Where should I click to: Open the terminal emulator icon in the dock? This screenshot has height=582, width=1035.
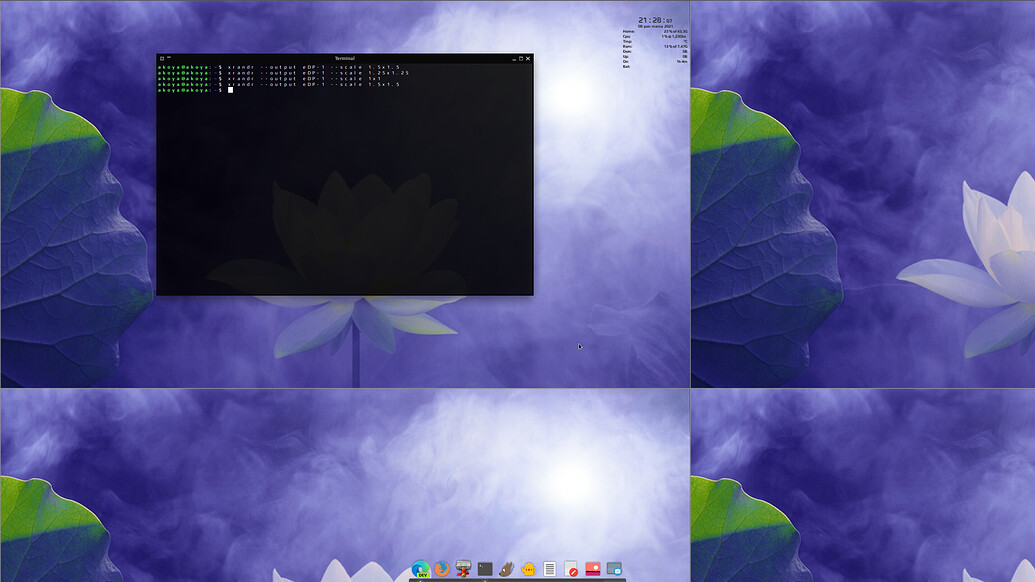point(485,570)
